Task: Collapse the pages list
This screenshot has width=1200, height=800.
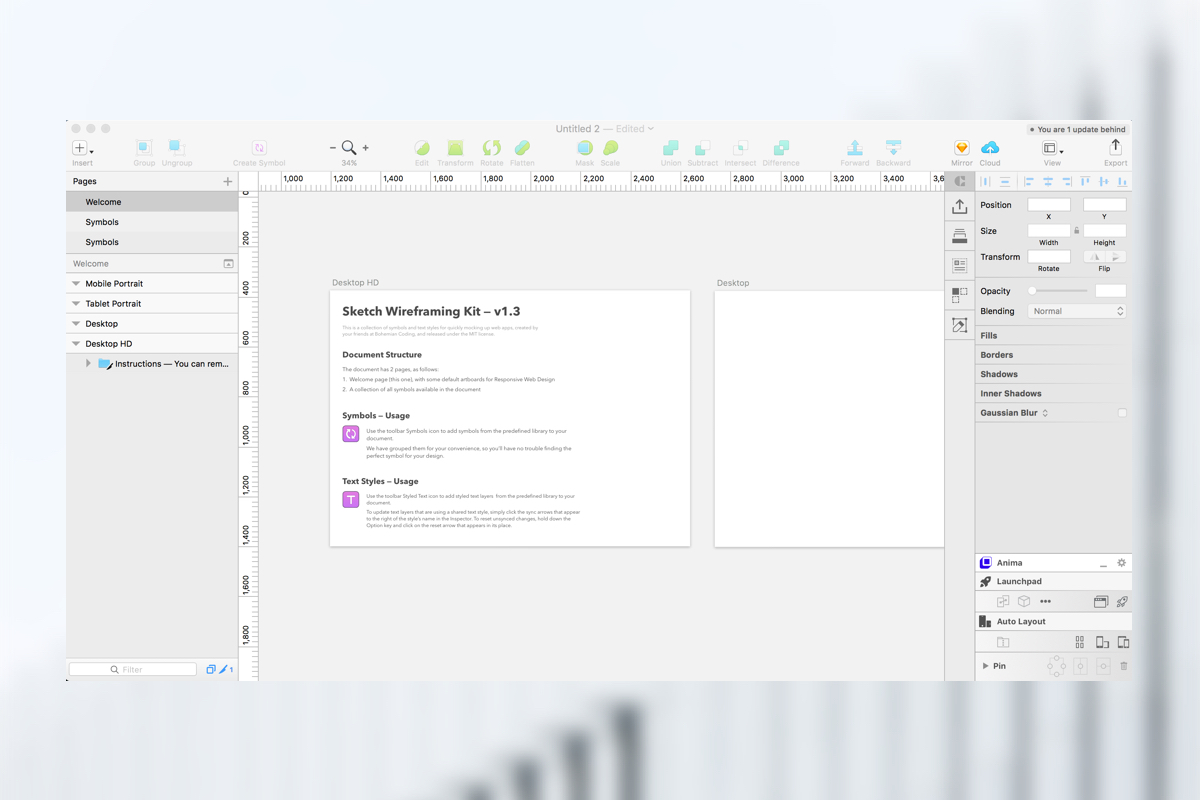Action: point(228,264)
